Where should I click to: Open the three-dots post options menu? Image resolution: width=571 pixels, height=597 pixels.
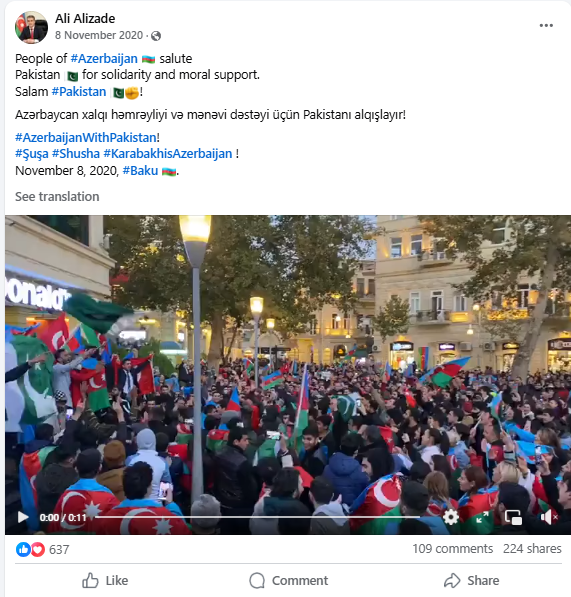[546, 26]
